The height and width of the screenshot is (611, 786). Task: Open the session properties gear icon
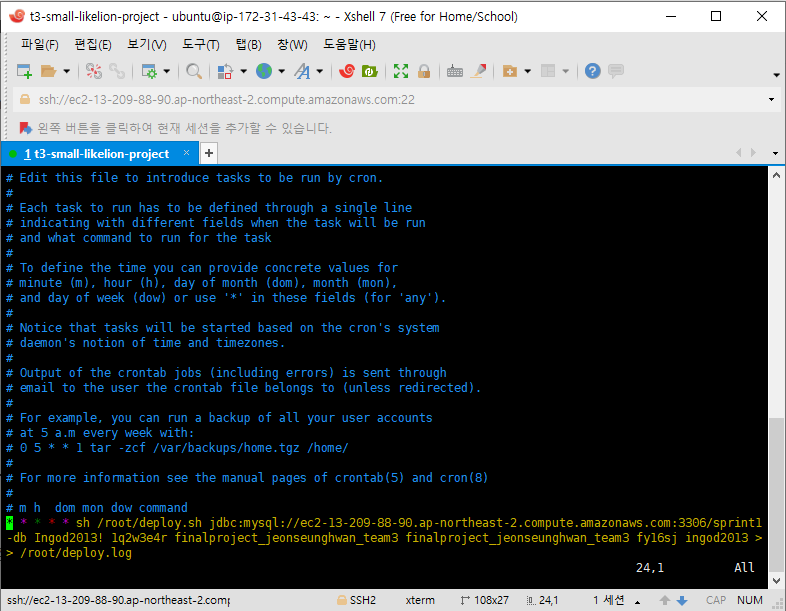pos(149,71)
